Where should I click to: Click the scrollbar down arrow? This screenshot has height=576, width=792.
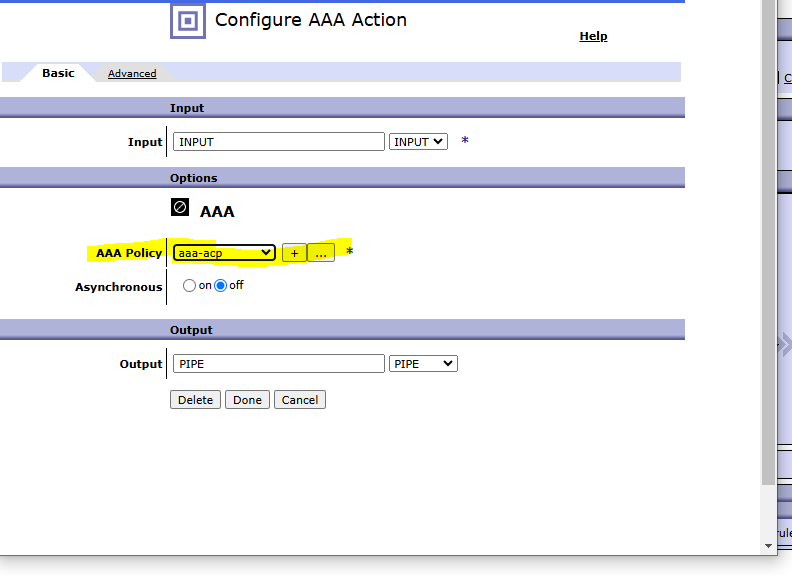[x=768, y=546]
